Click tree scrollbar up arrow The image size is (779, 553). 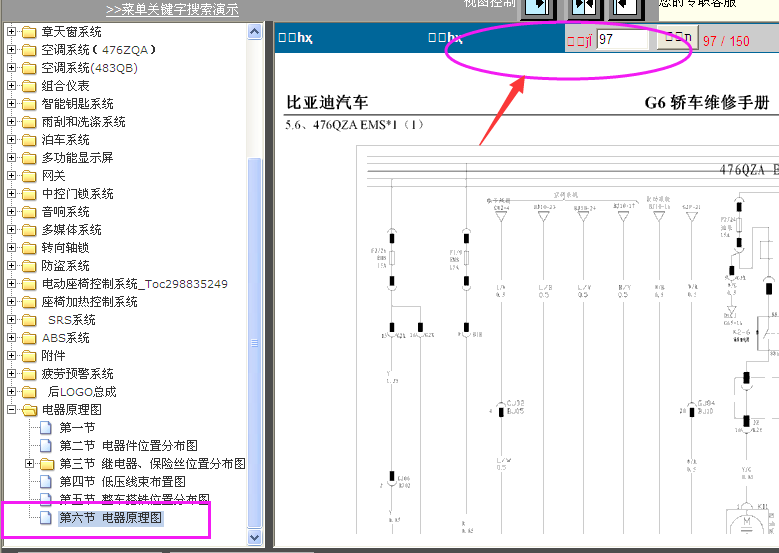pos(254,32)
